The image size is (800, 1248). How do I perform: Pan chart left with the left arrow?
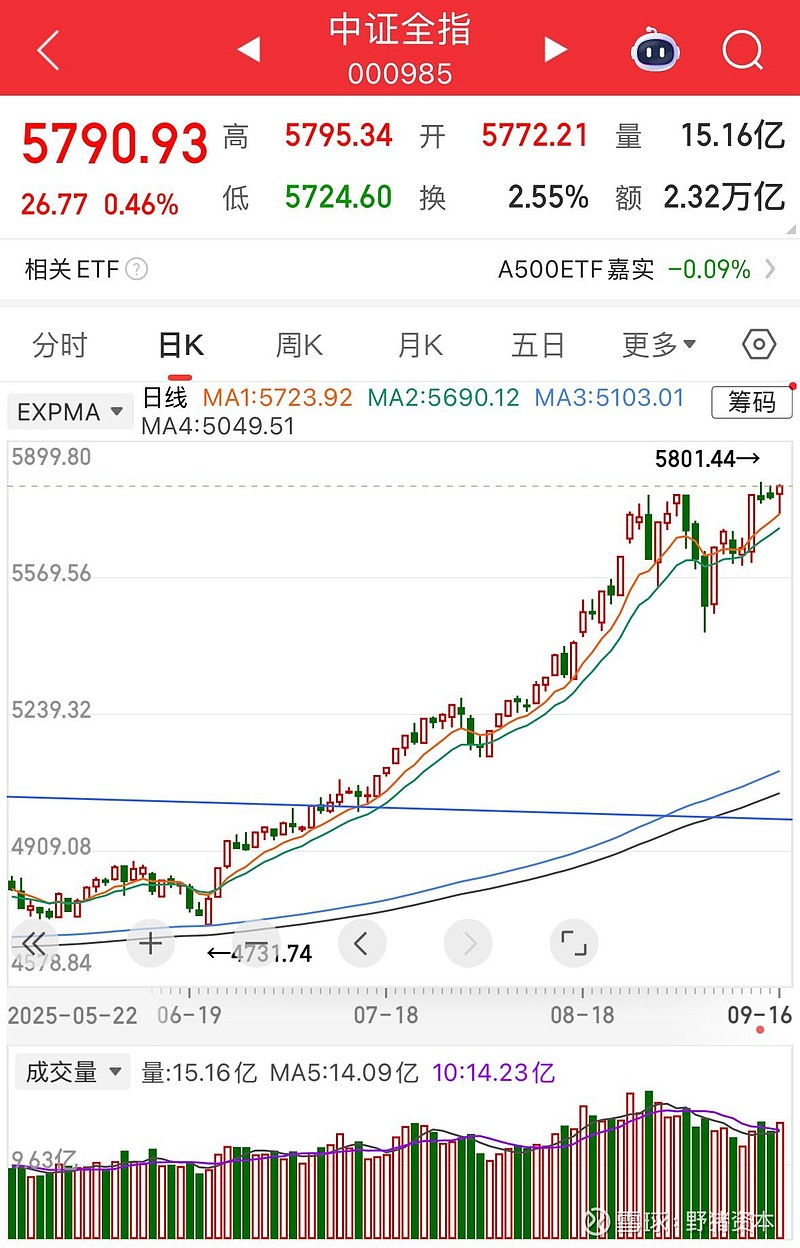(362, 942)
